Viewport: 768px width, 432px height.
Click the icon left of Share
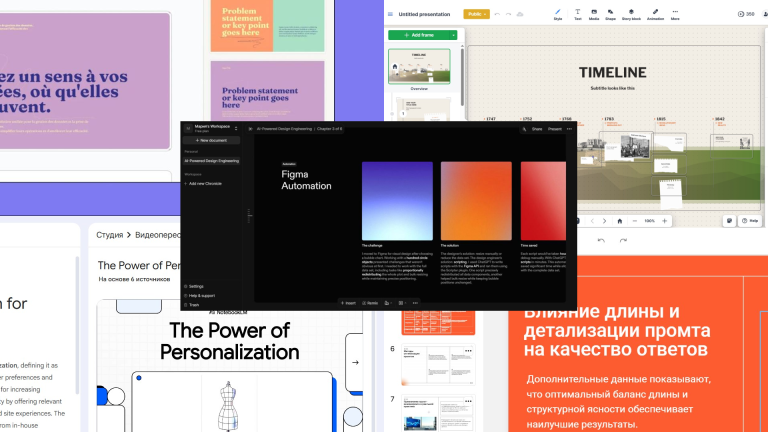coord(524,129)
